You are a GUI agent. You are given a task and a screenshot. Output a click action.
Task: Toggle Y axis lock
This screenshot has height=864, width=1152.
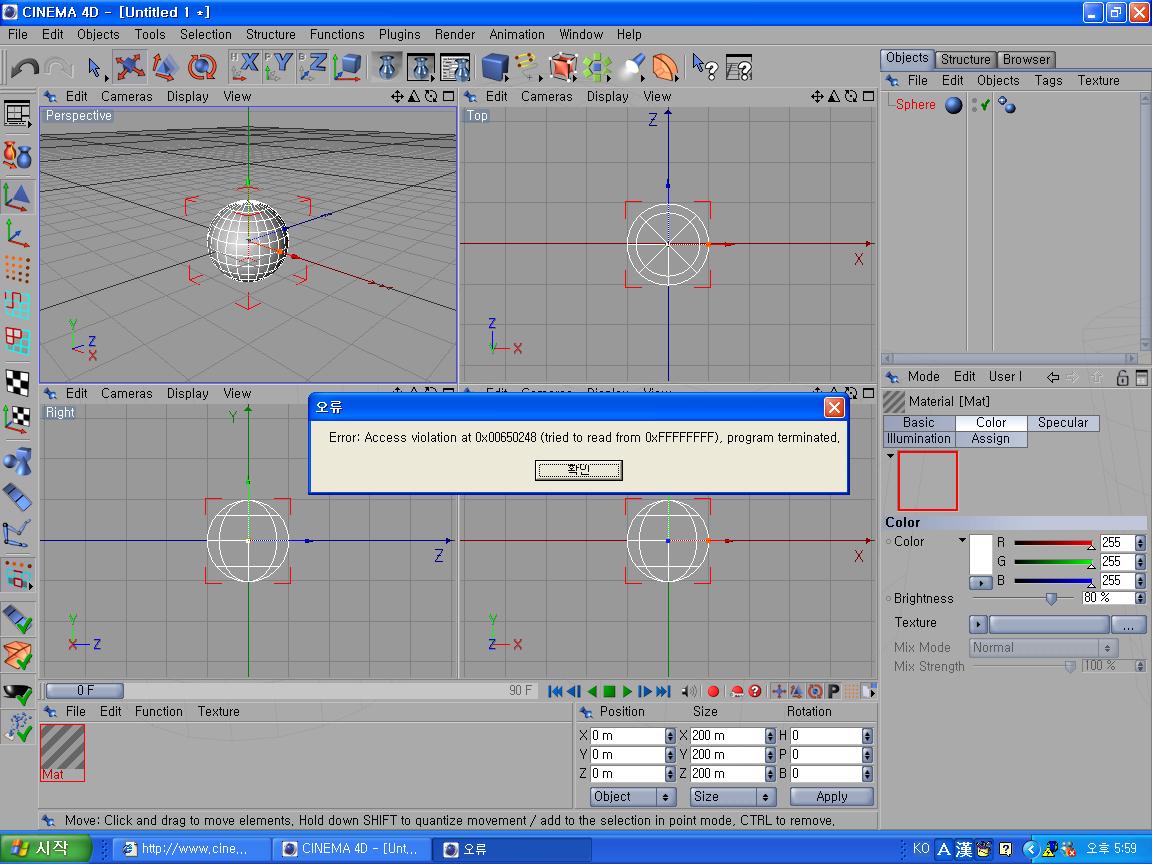(x=278, y=66)
